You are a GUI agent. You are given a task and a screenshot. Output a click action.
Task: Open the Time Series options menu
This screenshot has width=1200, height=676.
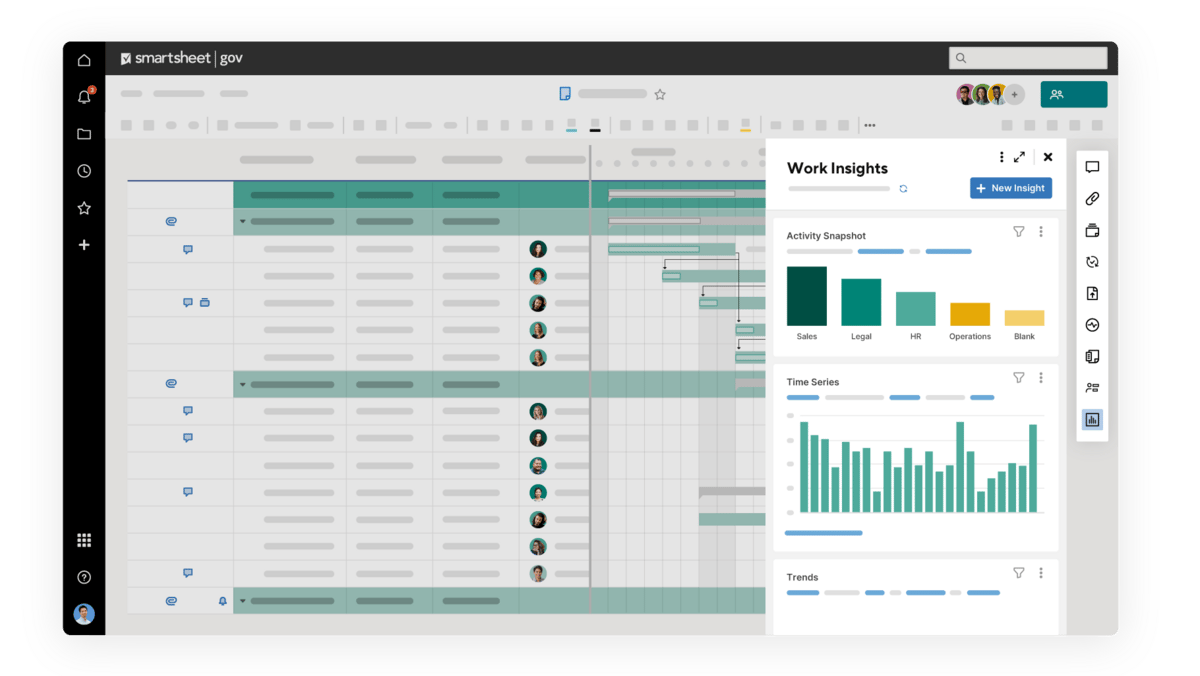tap(1041, 377)
